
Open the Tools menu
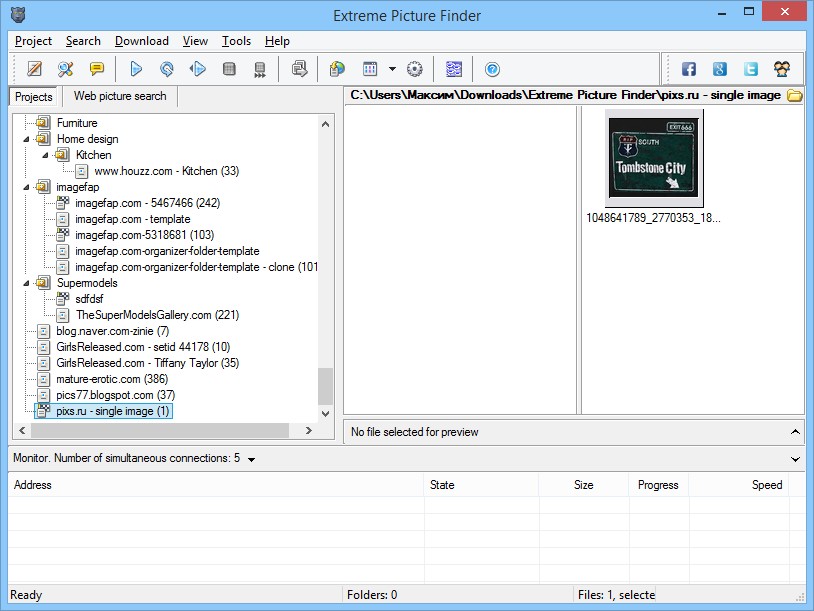click(236, 41)
